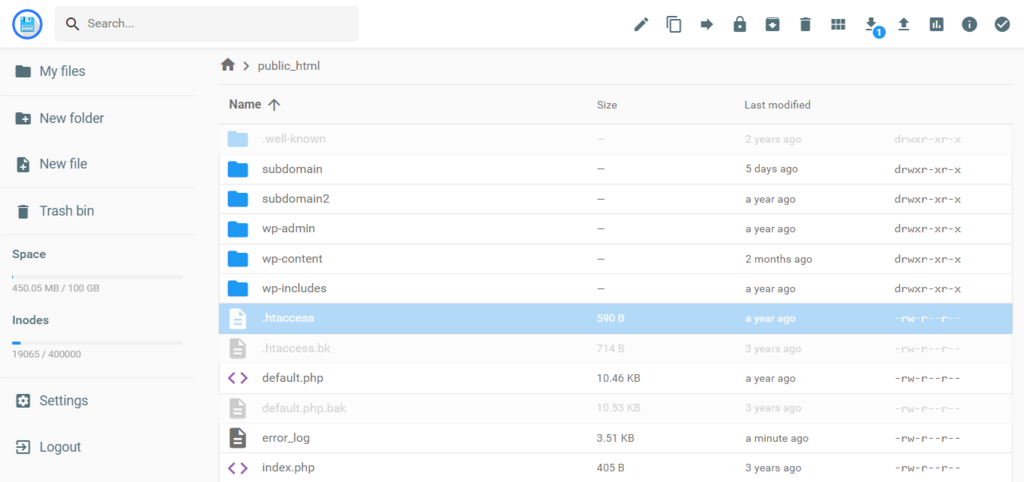Sort by Last modified header

click(777, 104)
